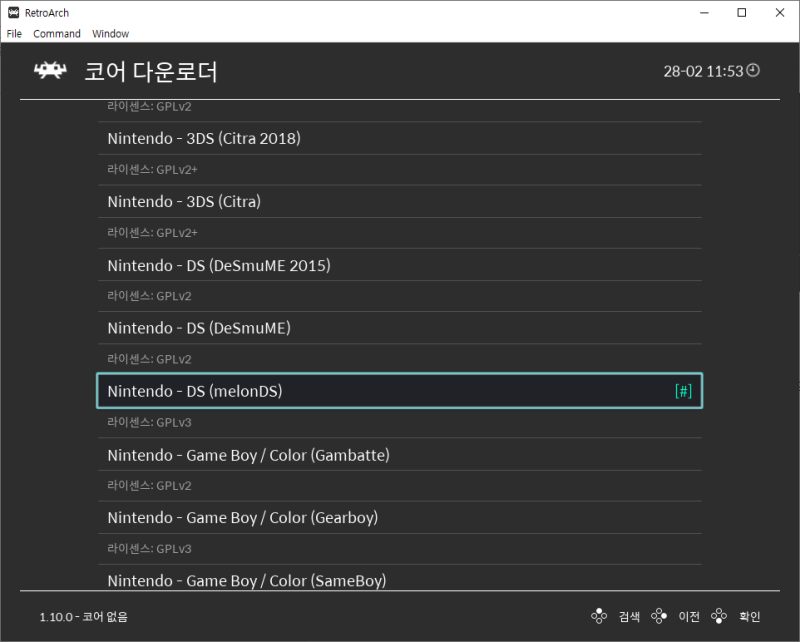The height and width of the screenshot is (642, 800).
Task: Click the clock icon beside the time
Action: 753,70
